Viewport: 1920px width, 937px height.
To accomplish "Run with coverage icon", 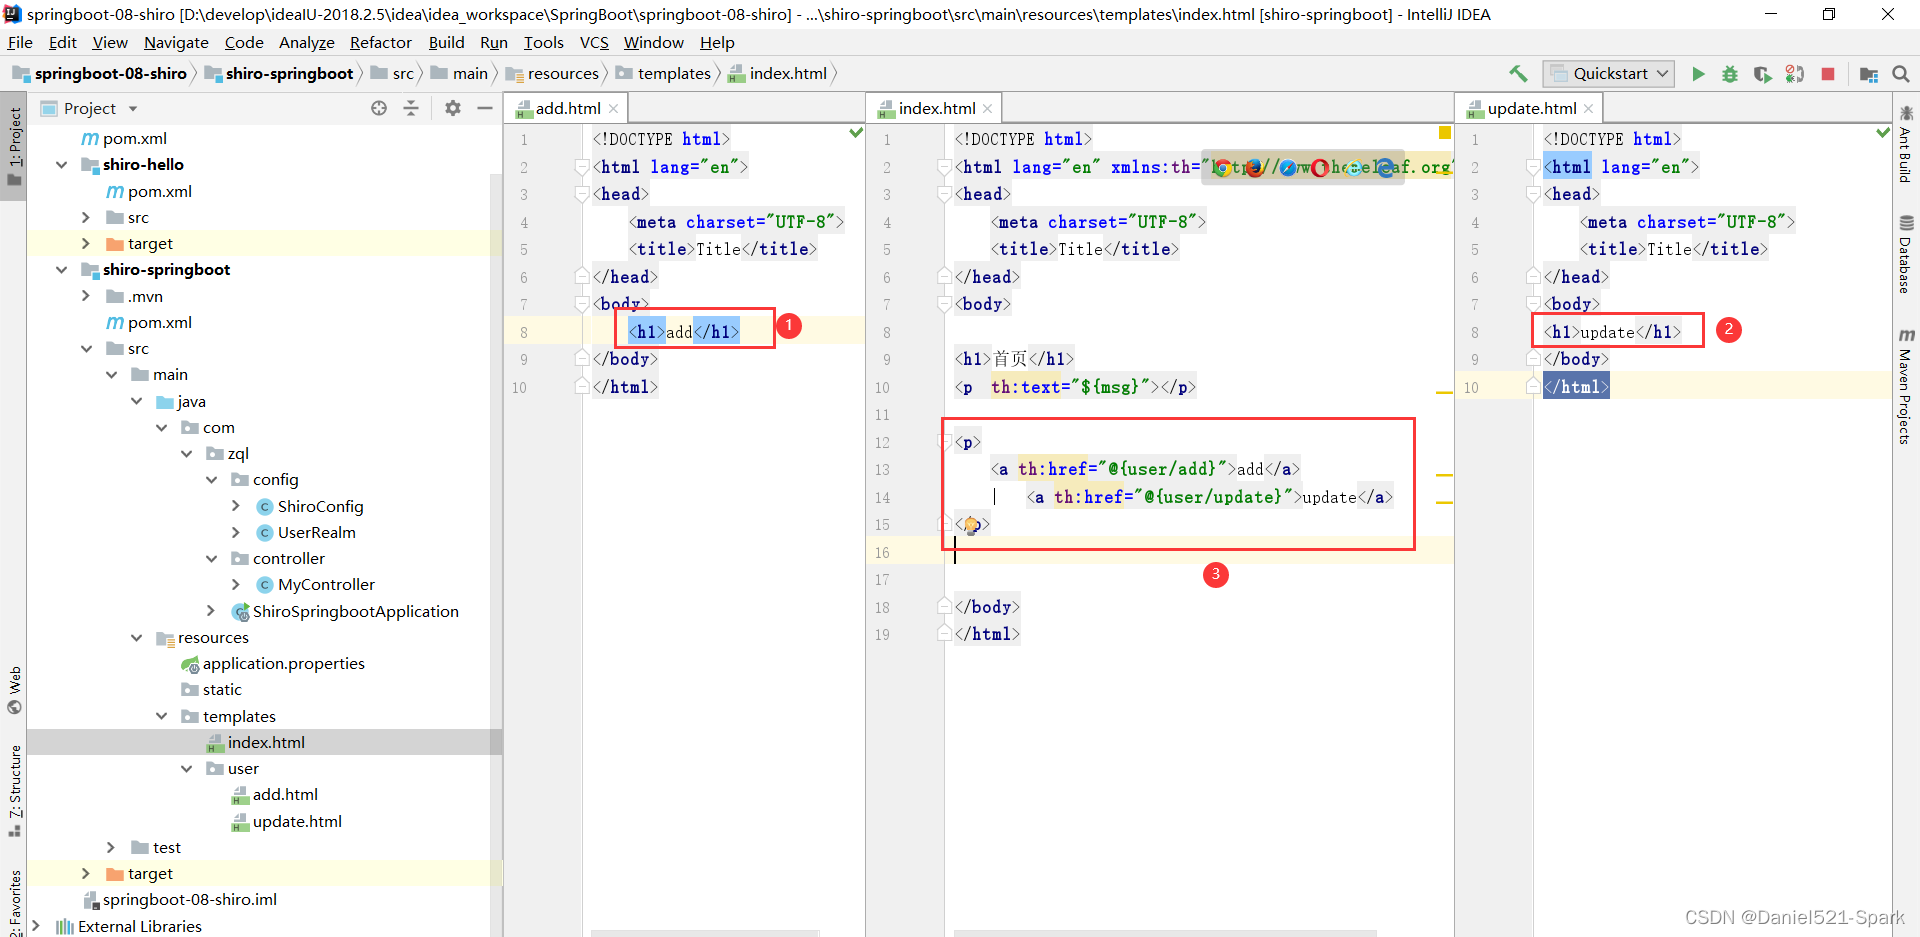I will coord(1762,73).
